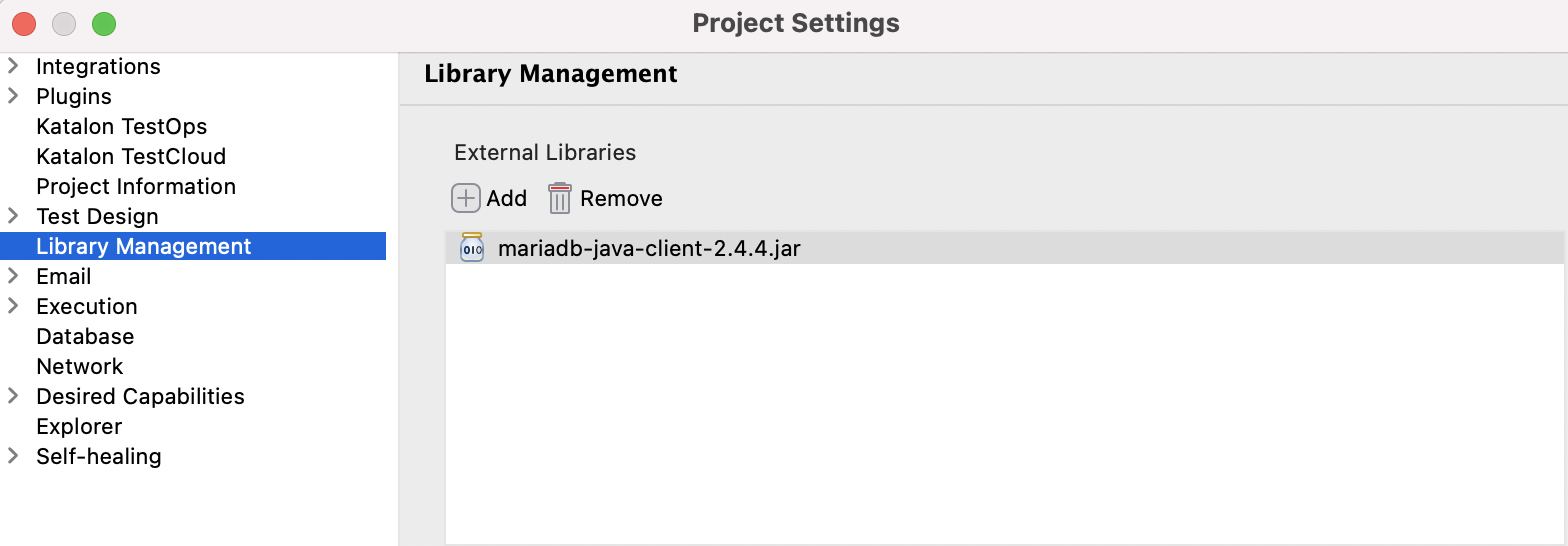
Task: Click the mariadb jar file icon
Action: [472, 248]
